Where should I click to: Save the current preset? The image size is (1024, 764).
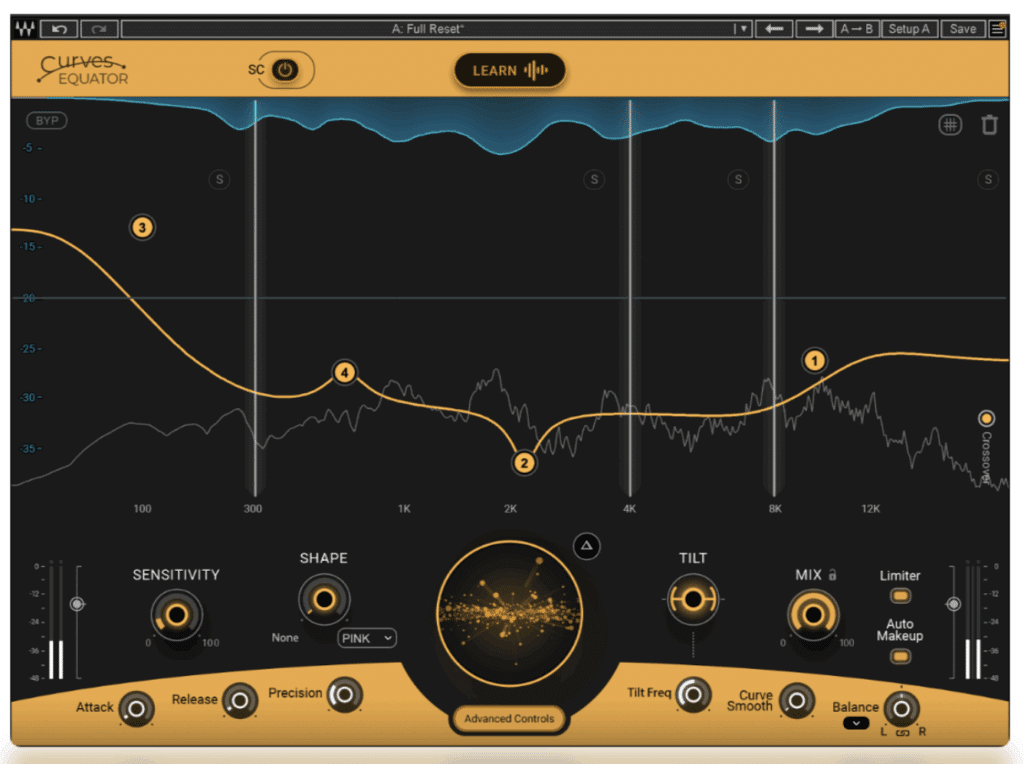pyautogui.click(x=963, y=29)
